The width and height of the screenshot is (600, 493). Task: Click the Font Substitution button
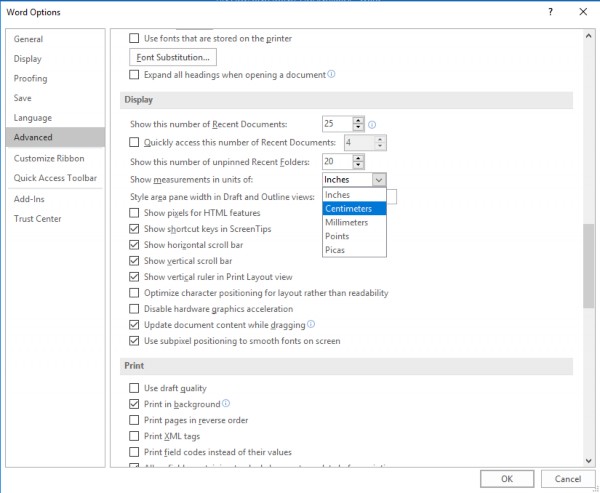click(174, 57)
